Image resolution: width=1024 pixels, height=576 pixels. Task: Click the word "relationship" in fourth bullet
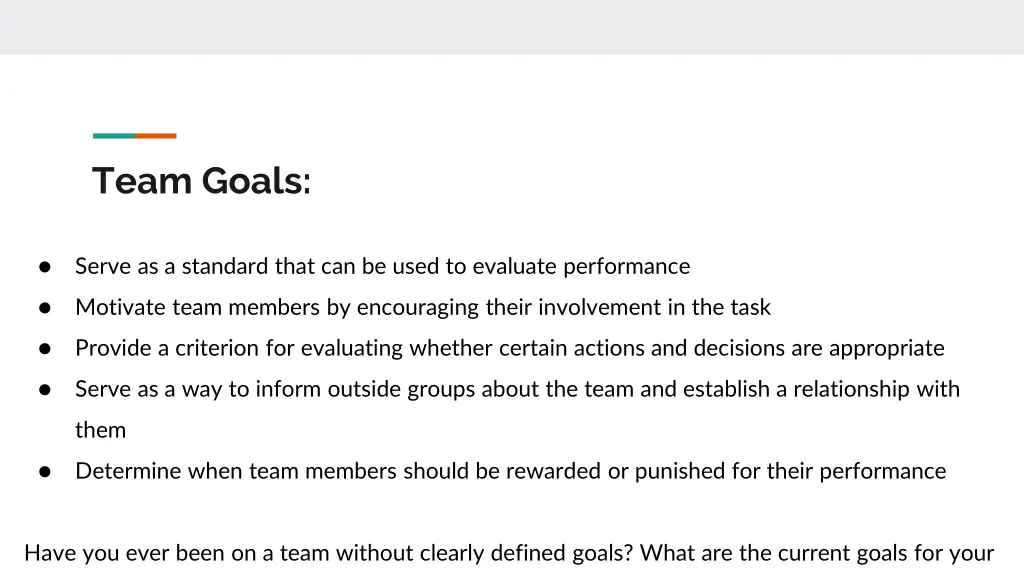pos(852,390)
